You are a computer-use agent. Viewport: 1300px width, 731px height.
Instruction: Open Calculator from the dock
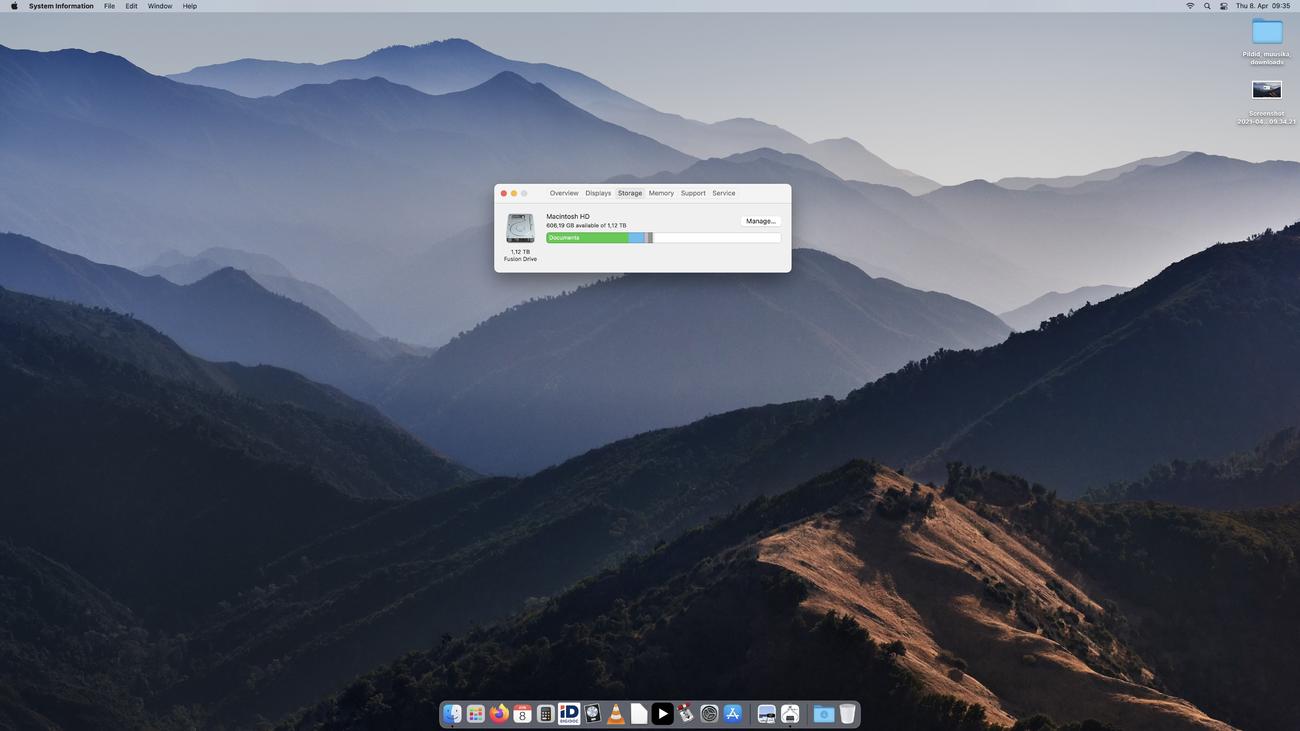(x=545, y=714)
